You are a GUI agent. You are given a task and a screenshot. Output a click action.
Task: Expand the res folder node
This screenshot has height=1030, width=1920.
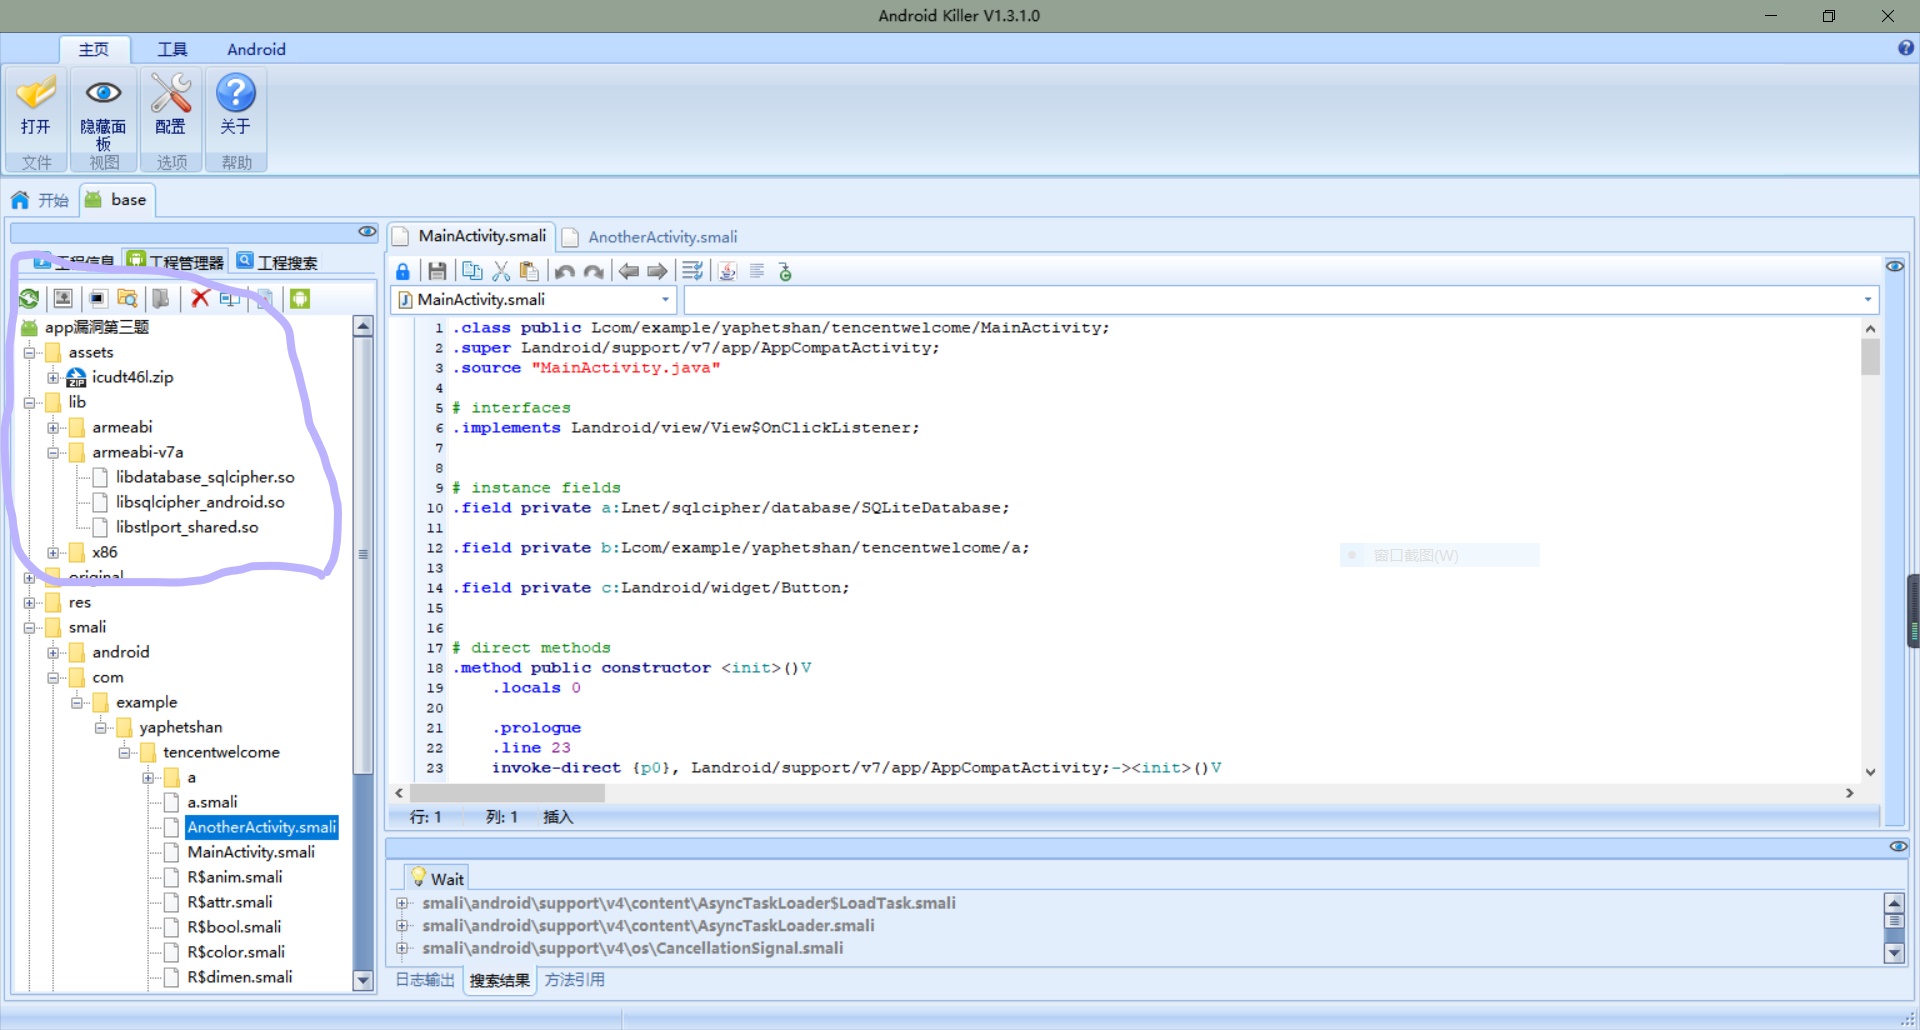point(30,602)
